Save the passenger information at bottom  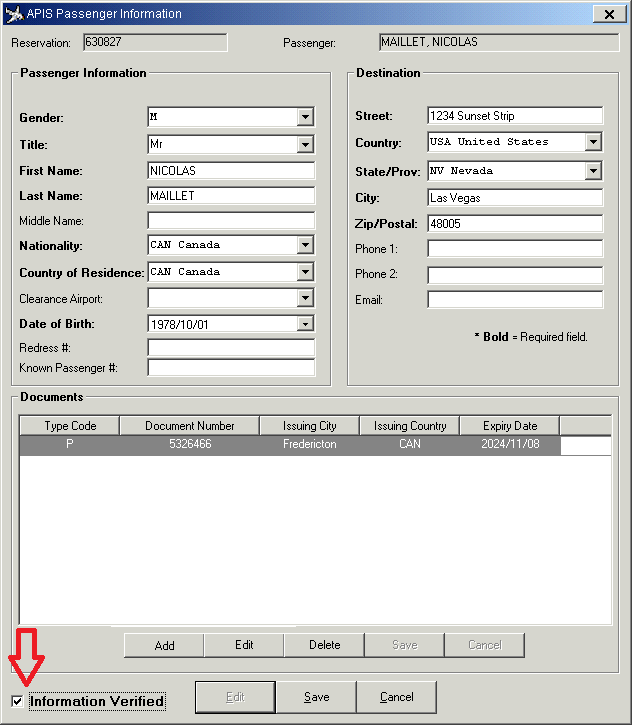[x=316, y=697]
